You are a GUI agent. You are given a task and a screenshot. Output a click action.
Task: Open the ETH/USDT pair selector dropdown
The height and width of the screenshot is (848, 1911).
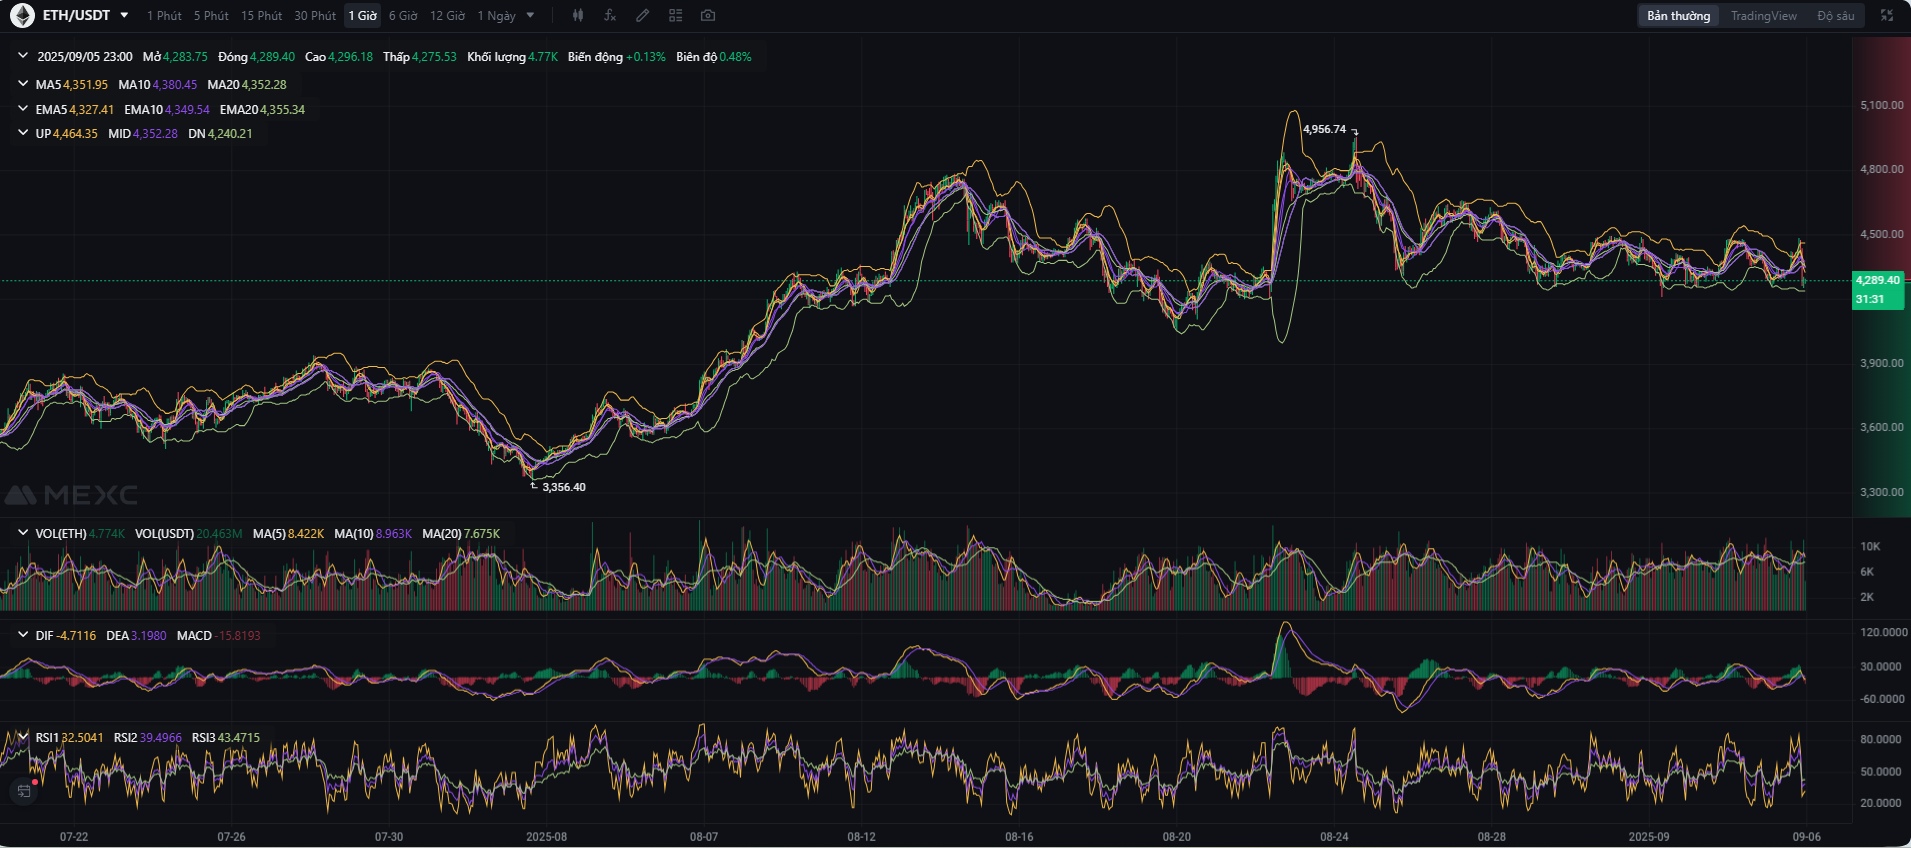(124, 15)
